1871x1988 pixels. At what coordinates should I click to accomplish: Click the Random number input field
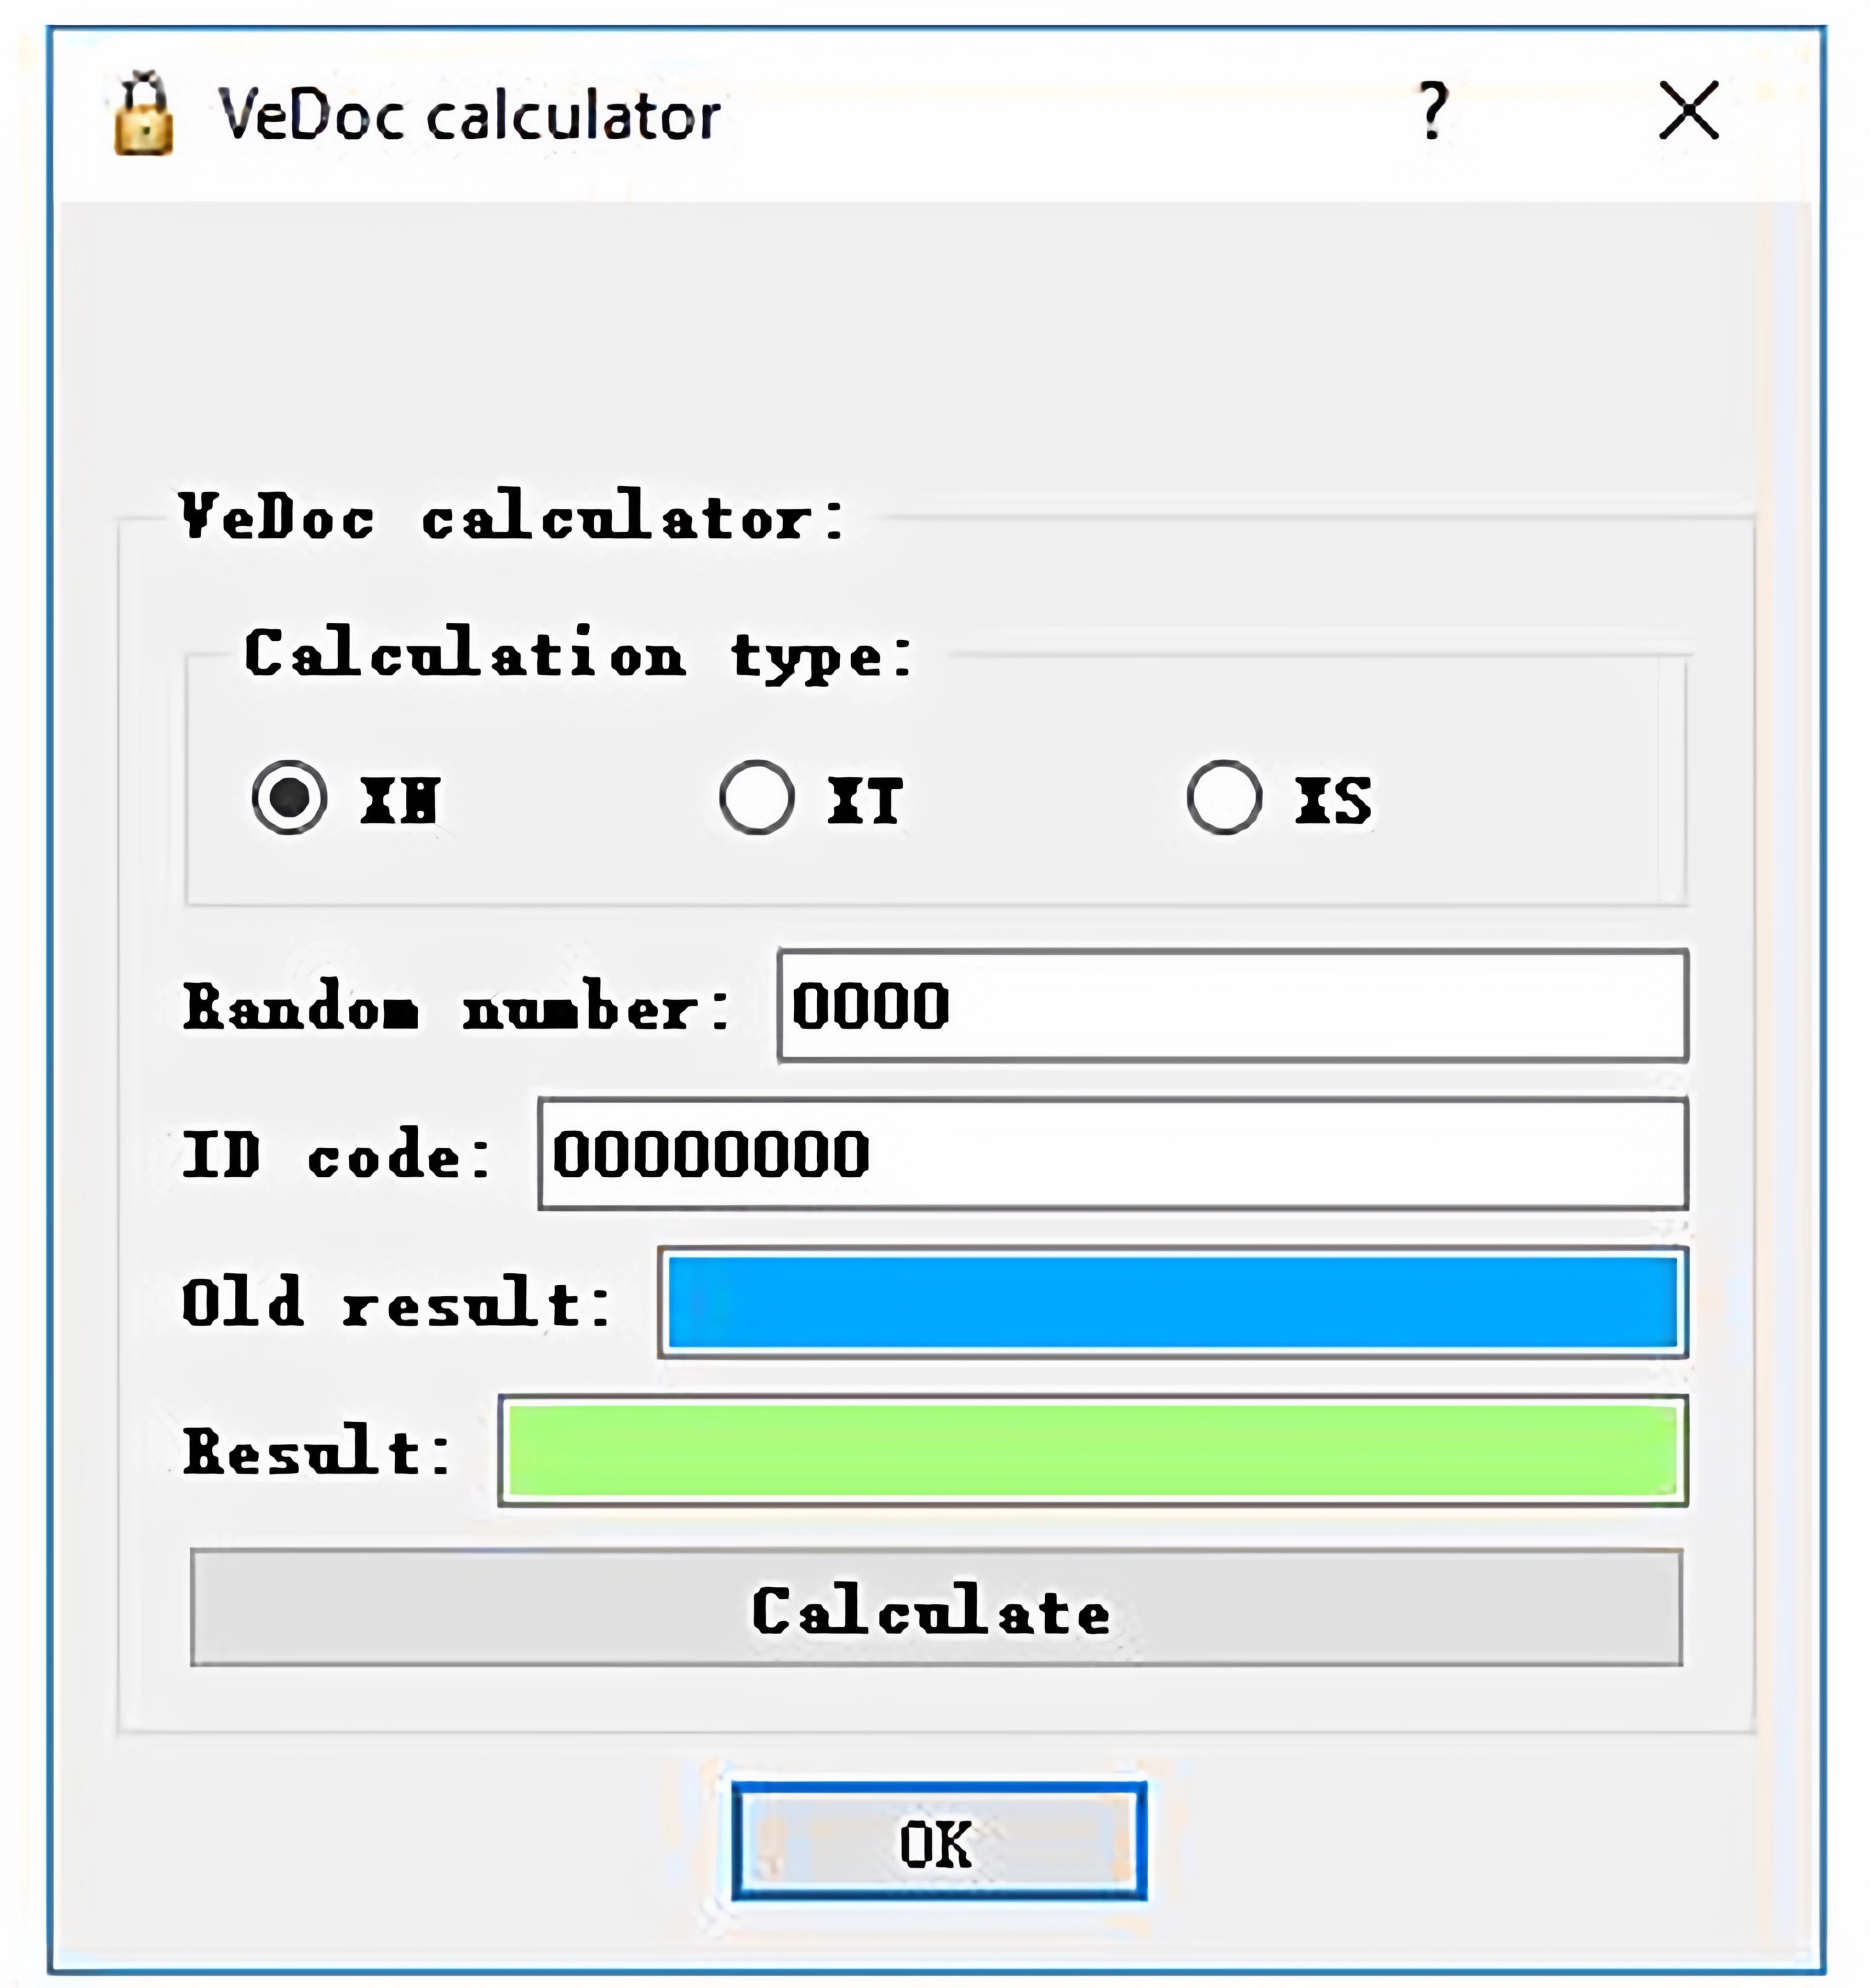pos(1232,1006)
